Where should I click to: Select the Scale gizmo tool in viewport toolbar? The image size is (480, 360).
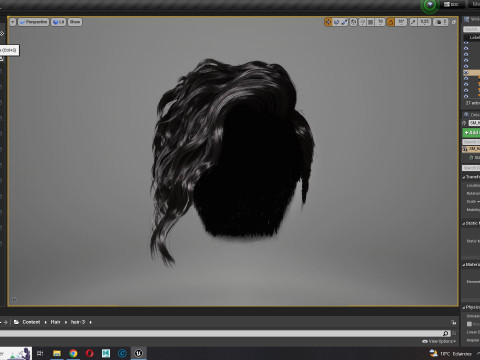(x=344, y=22)
